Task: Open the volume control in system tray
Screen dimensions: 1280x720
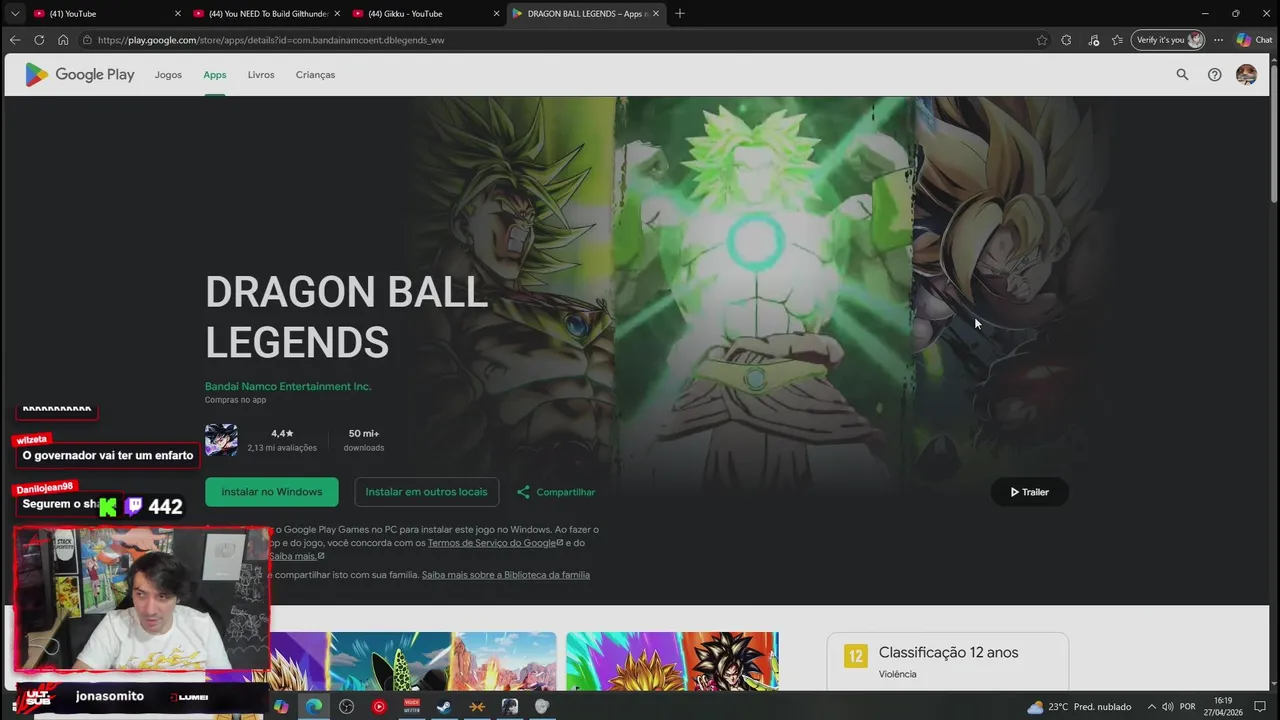Action: click(1167, 707)
